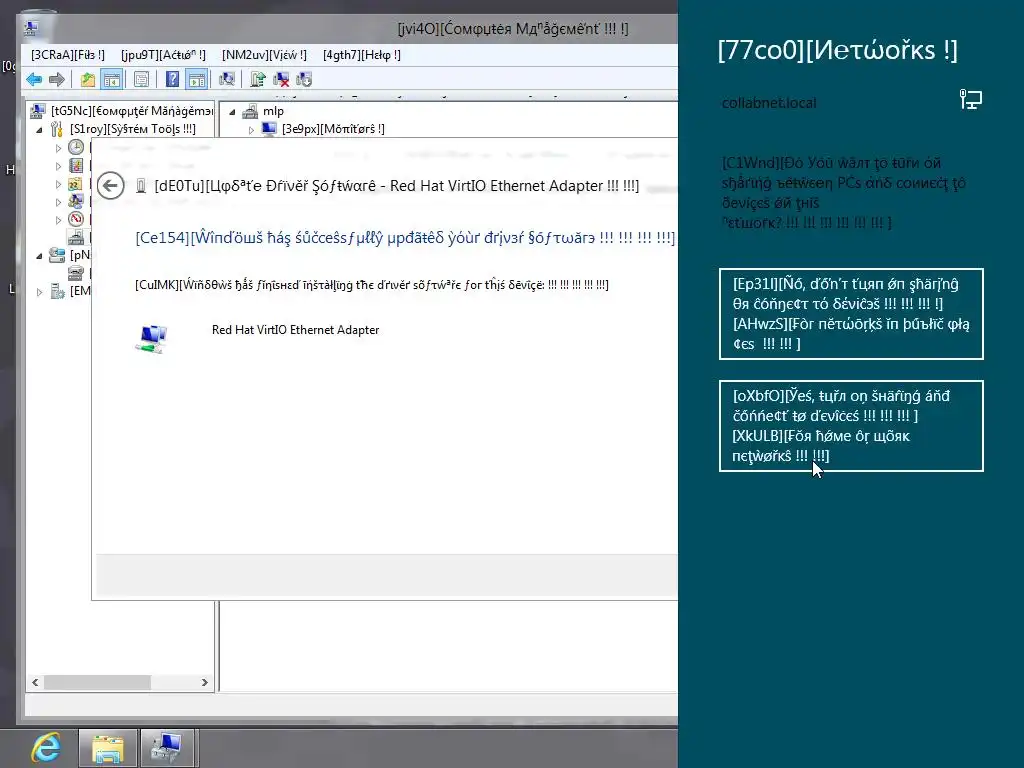Select the Disk Management icon in tree

(x=76, y=273)
